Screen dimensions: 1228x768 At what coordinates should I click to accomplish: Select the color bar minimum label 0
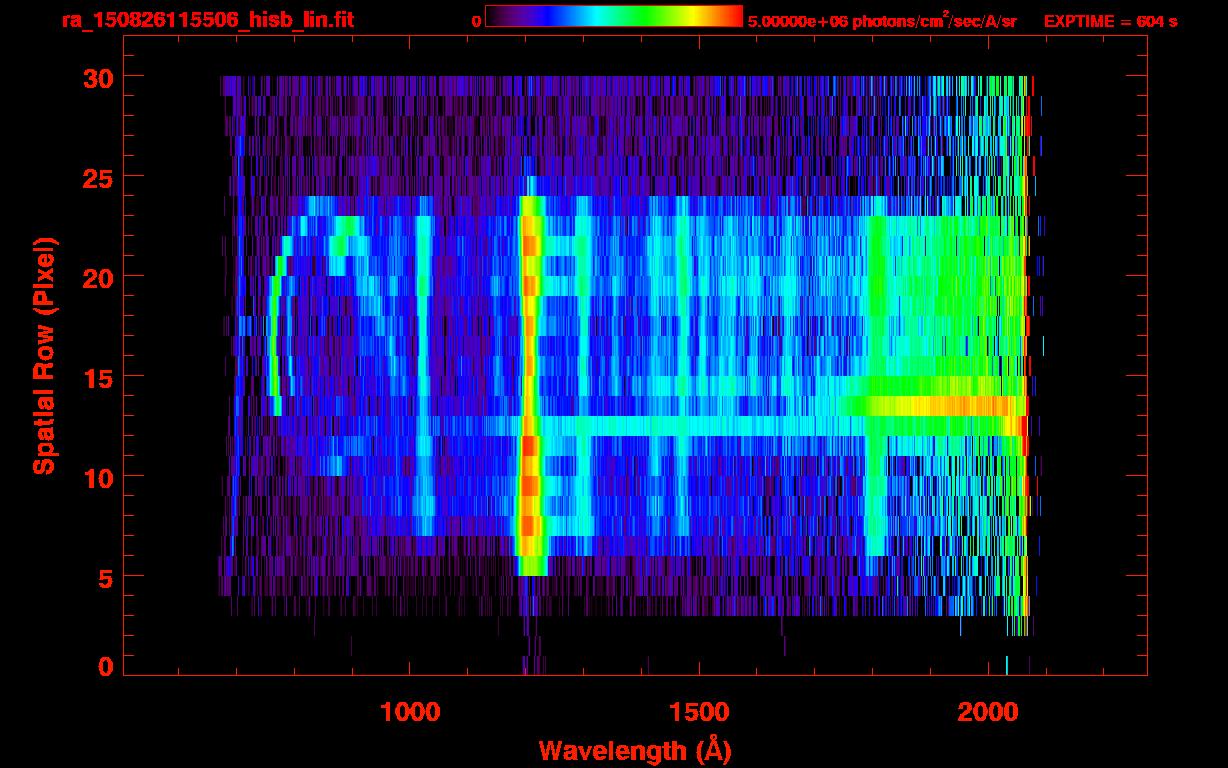pos(476,21)
